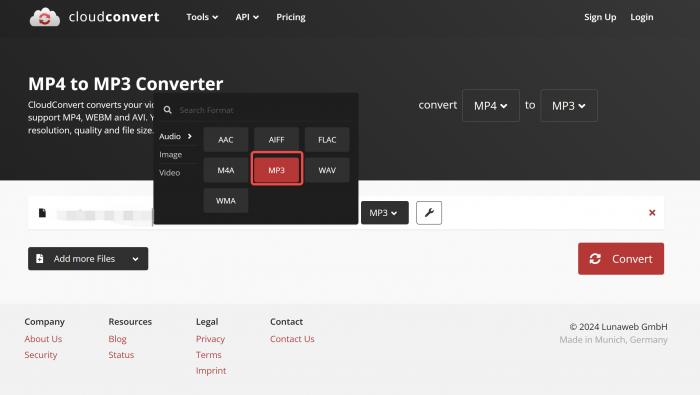Click the cloudconvert brand name text
The image size is (700, 395).
114,17
